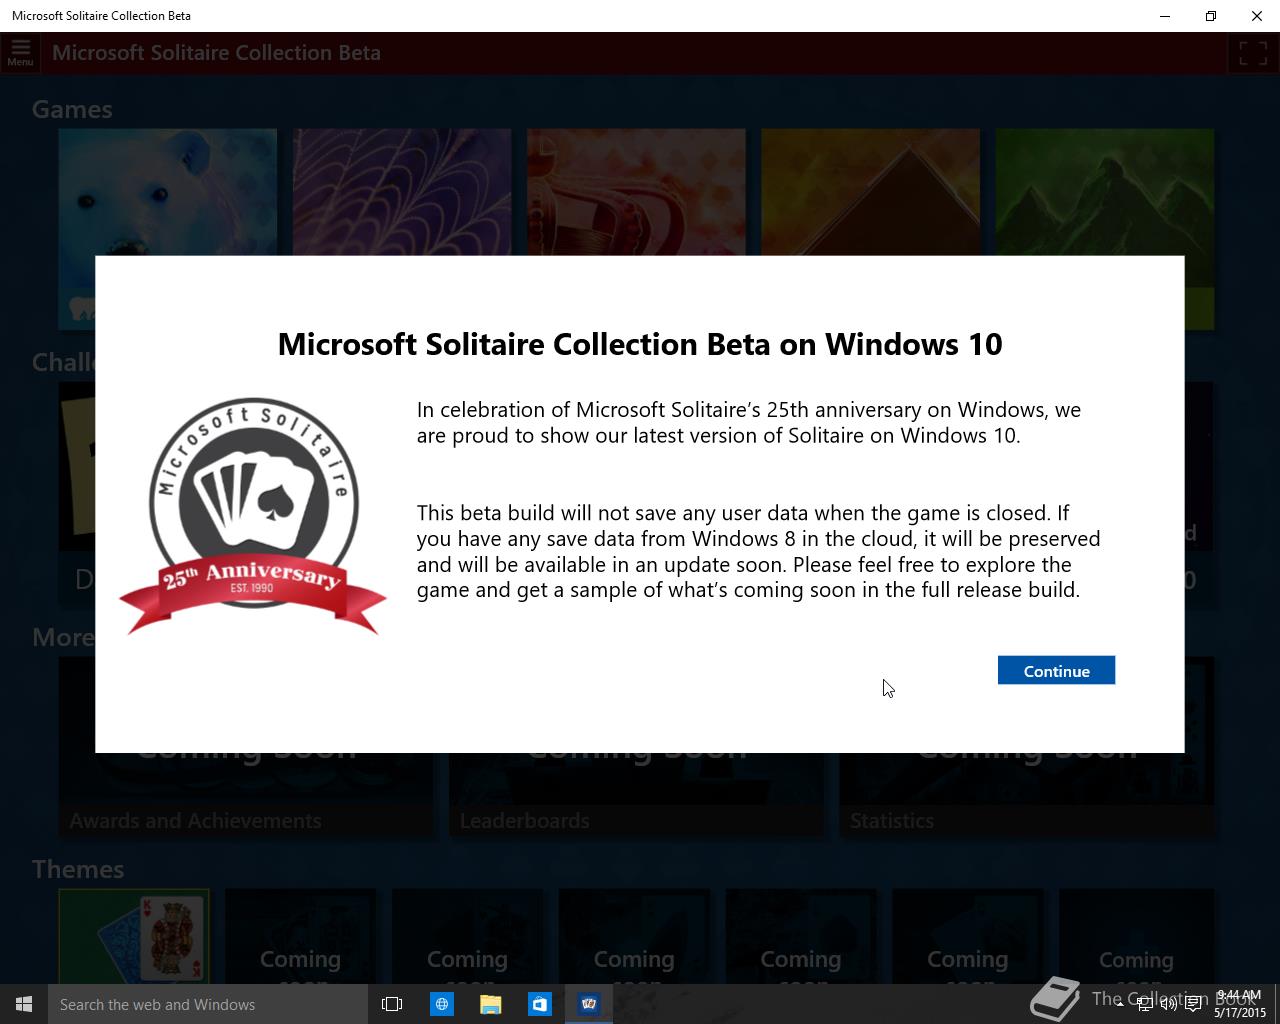The image size is (1280, 1024).
Task: Close the Microsoft Solitaire Collection Beta window
Action: point(1257,16)
